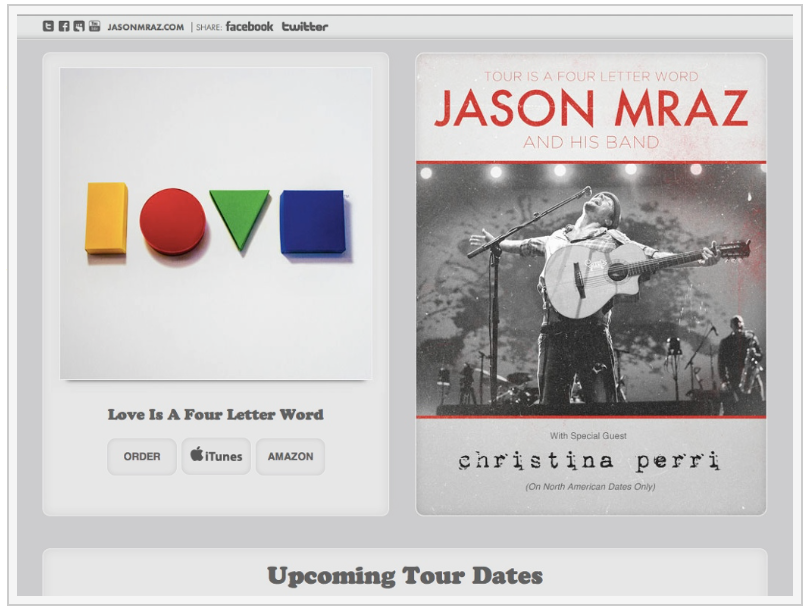Open the YouTube icon link
The width and height of the screenshot is (810, 613).
tap(95, 26)
